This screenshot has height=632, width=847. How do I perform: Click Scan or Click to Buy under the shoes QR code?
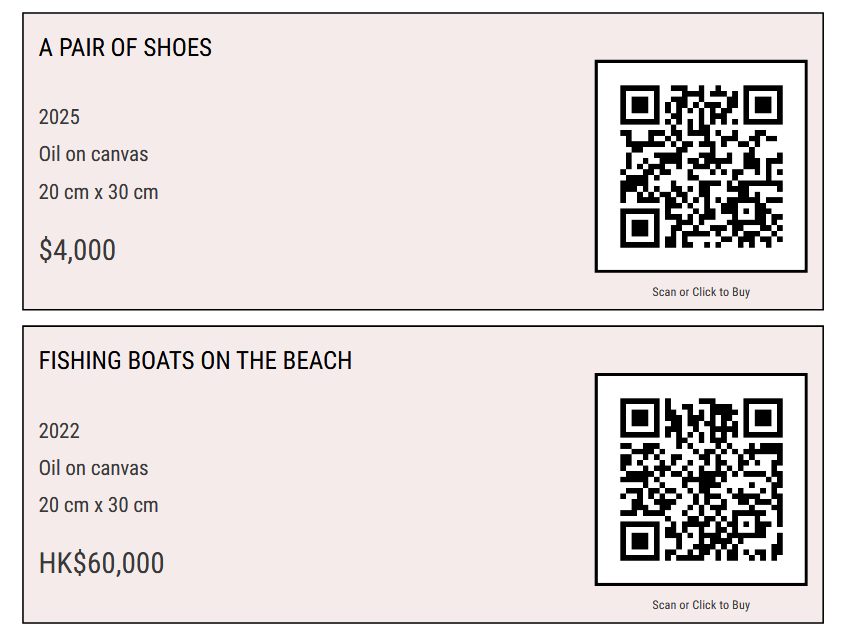coord(701,291)
